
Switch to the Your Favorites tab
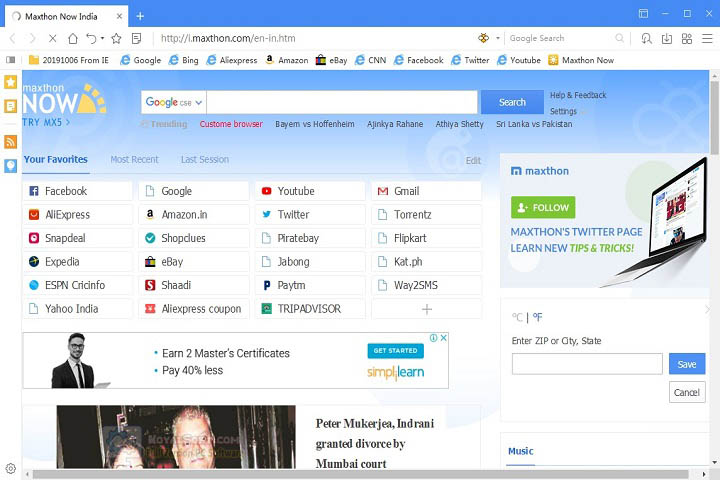click(56, 159)
